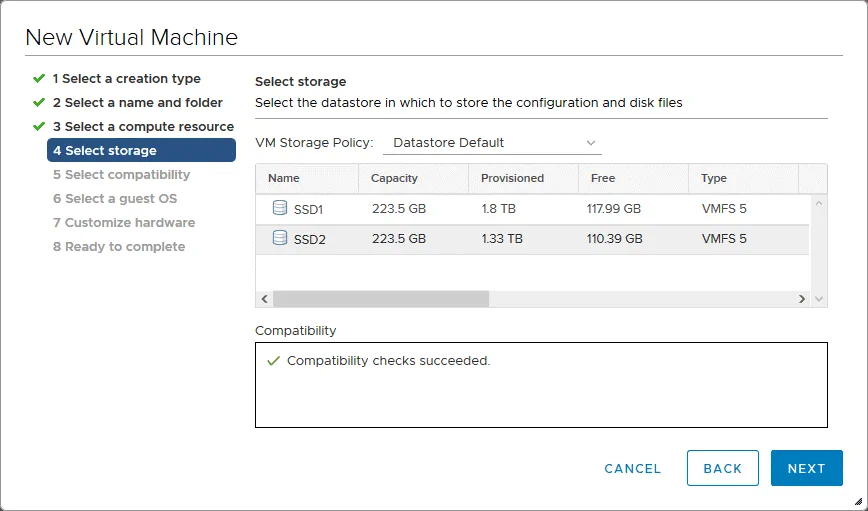Viewport: 868px width, 511px height.
Task: Sort datastores by Type column header
Action: point(713,178)
